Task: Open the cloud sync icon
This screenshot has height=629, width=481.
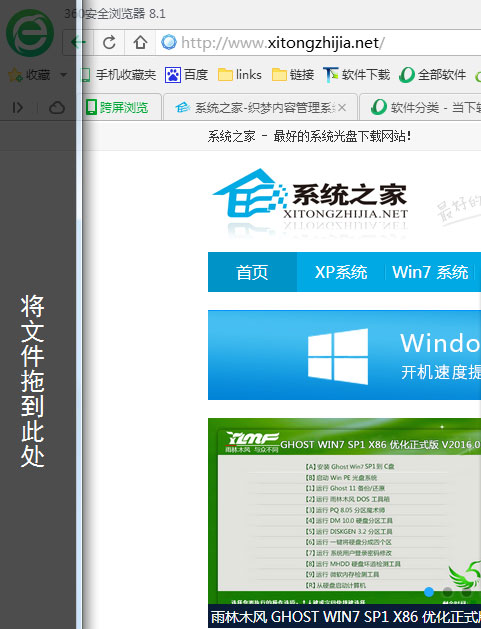Action: (x=57, y=108)
